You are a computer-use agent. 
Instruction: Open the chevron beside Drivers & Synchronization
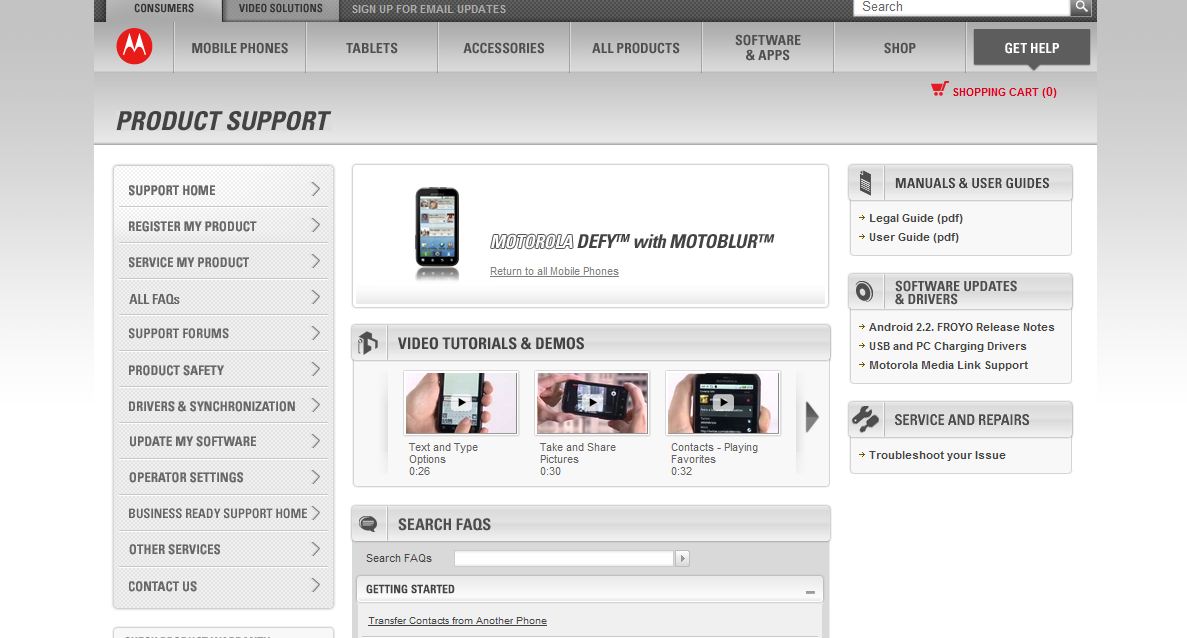[x=316, y=405]
